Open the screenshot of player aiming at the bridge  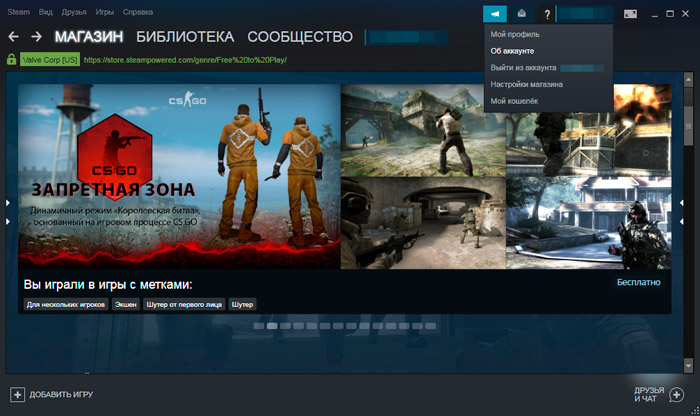[423, 130]
